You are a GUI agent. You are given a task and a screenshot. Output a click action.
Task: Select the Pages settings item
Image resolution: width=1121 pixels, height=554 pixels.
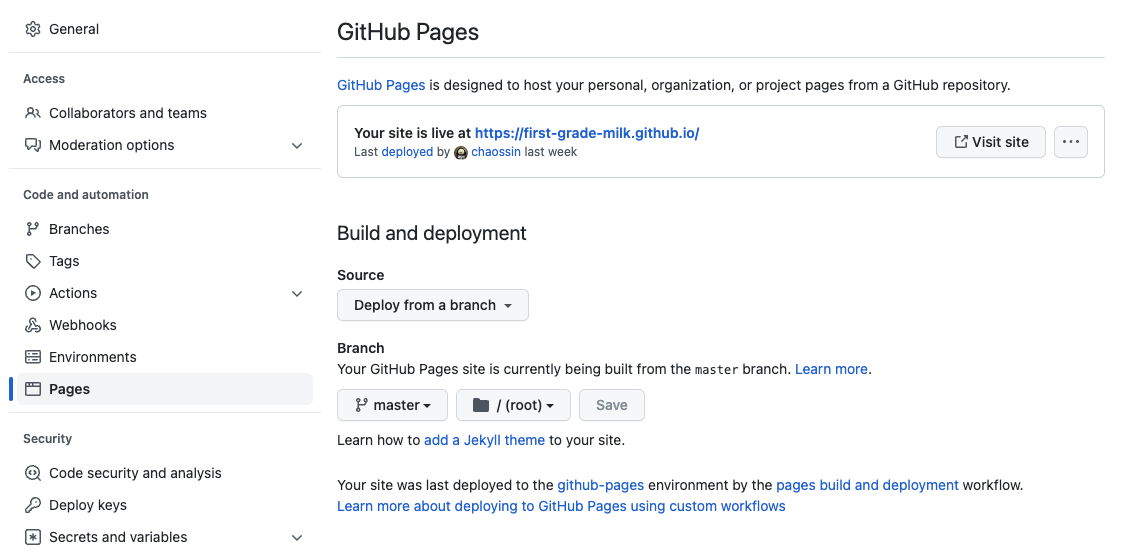click(165, 389)
